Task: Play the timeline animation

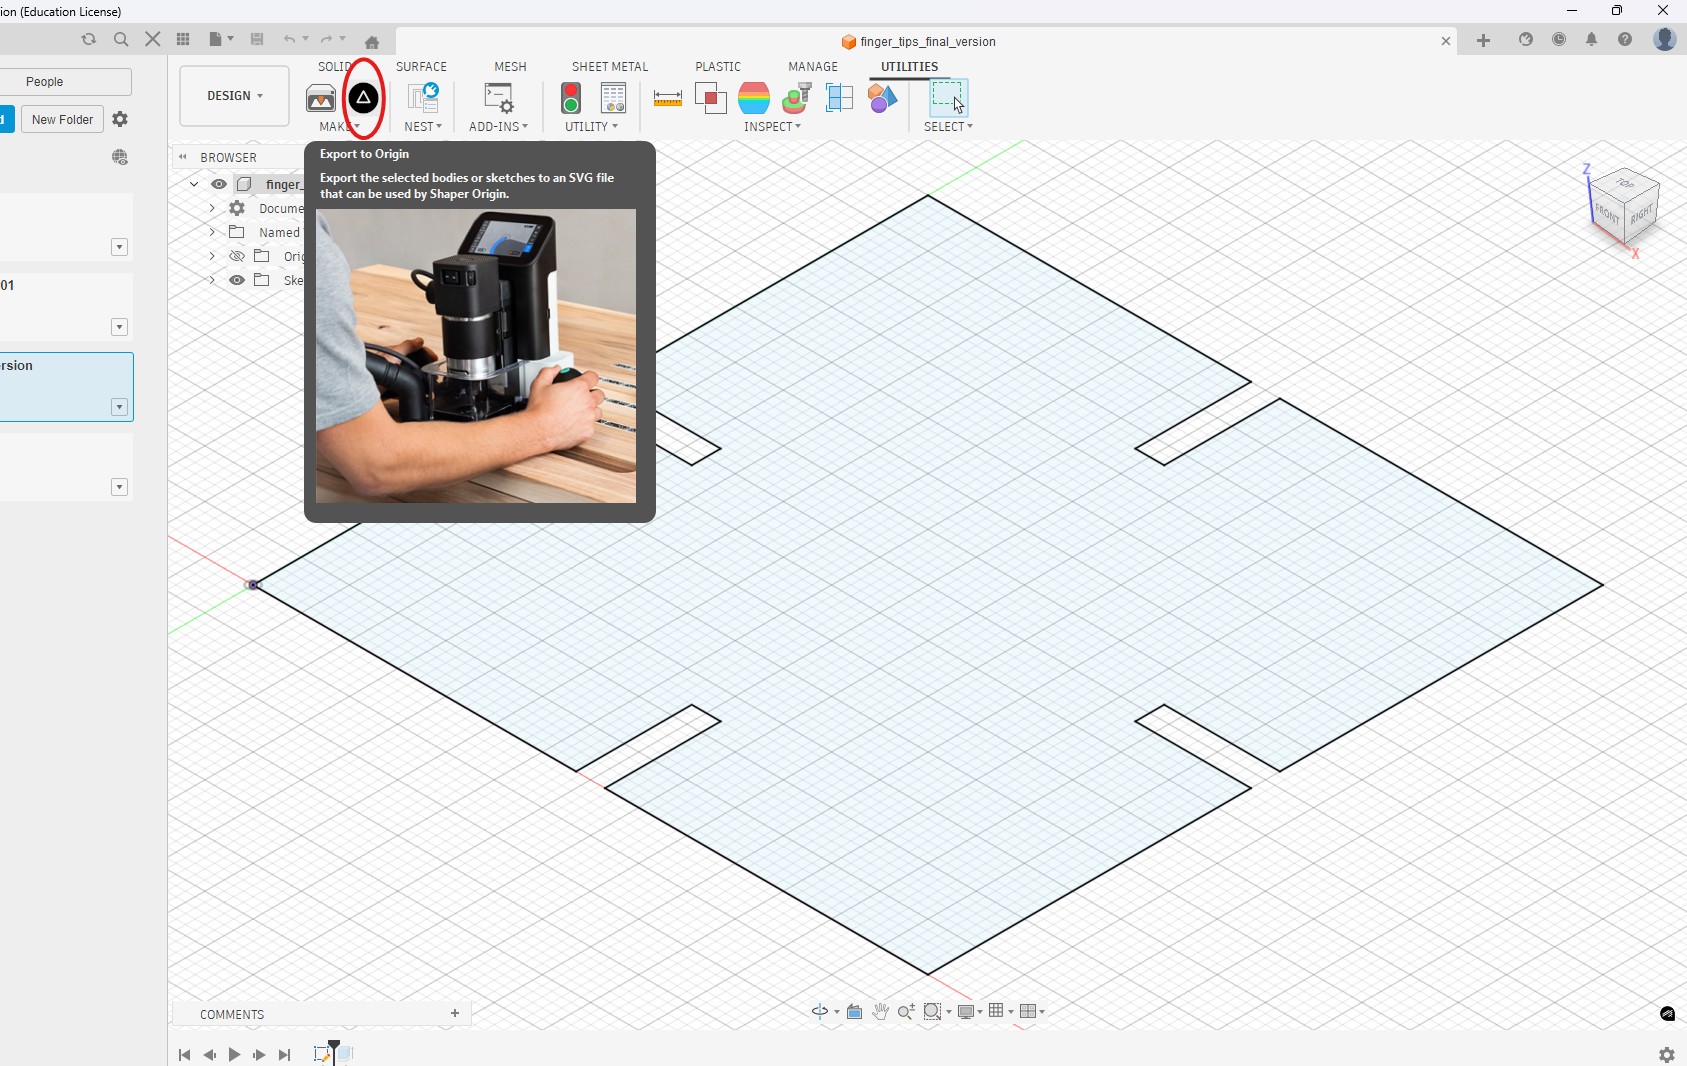Action: click(x=234, y=1055)
